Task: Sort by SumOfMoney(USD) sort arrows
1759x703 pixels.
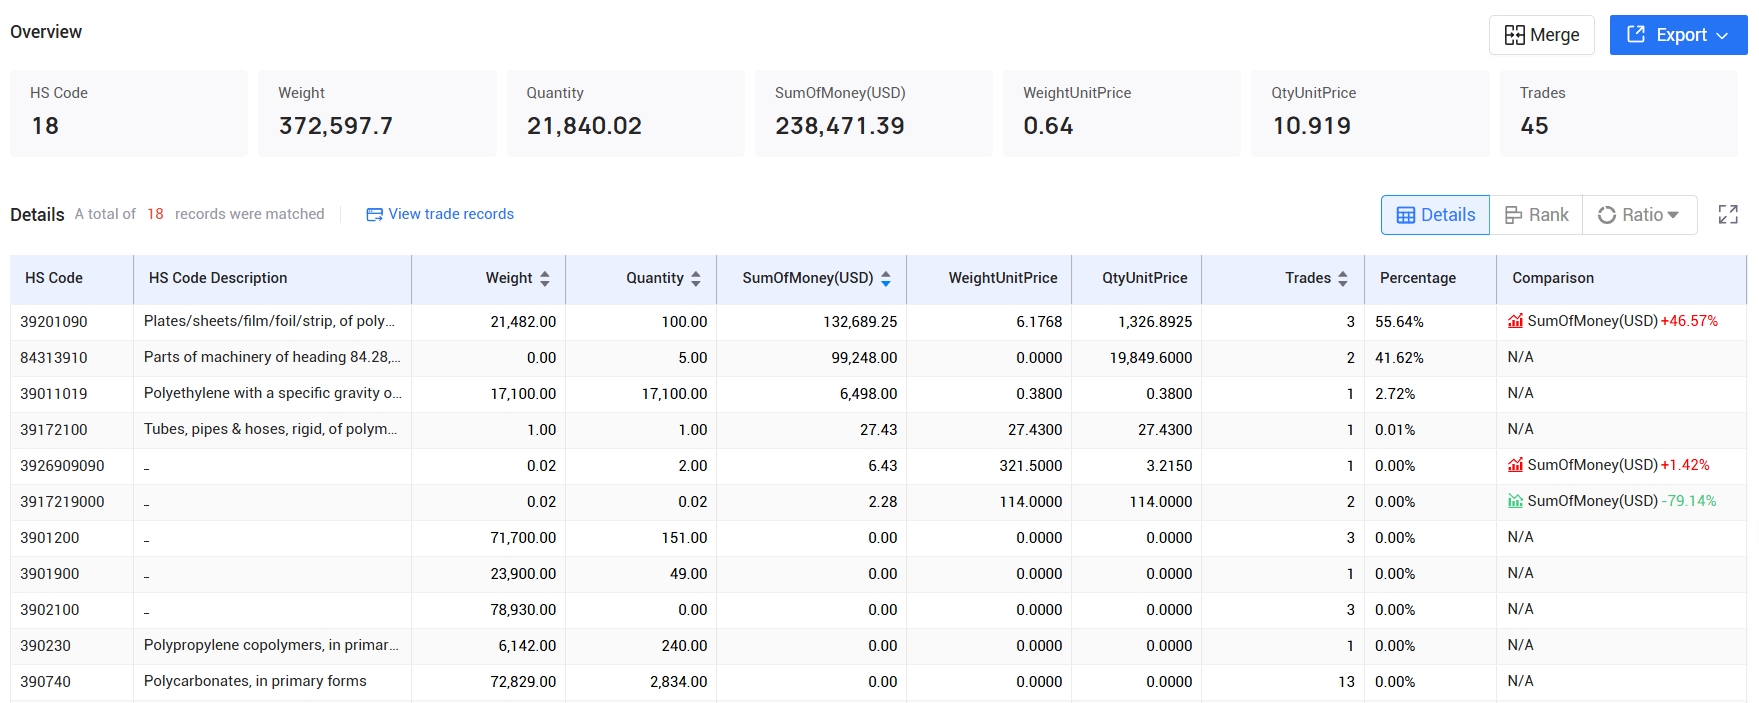Action: (886, 279)
